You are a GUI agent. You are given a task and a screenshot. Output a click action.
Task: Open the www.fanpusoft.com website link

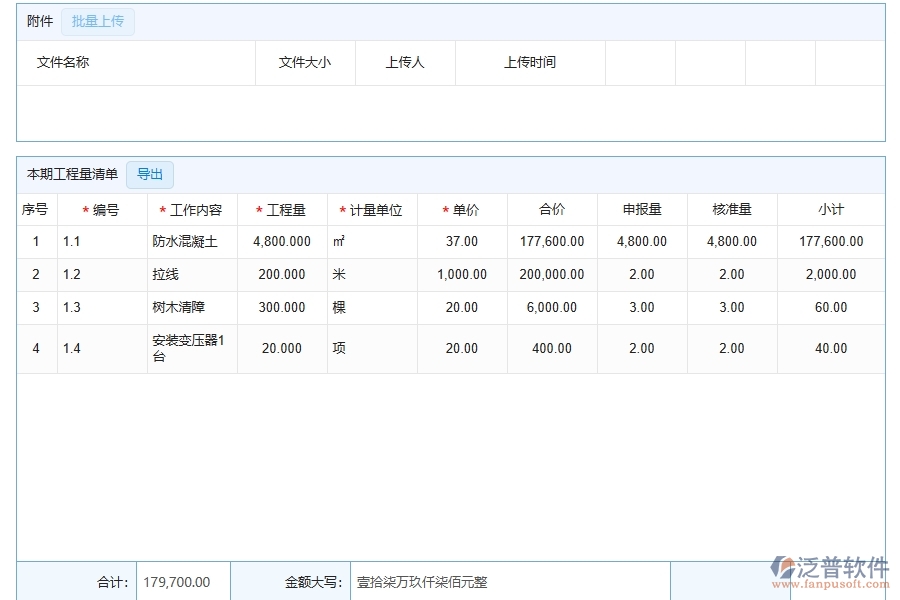point(833,583)
